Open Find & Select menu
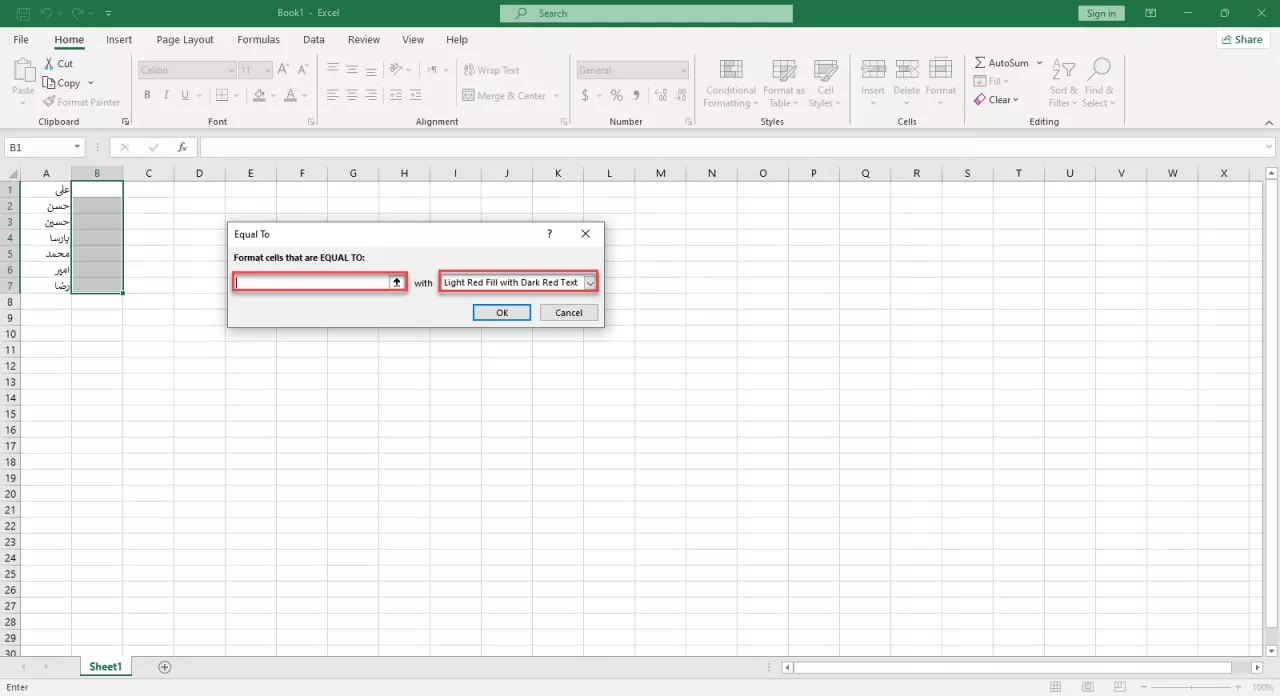Image resolution: width=1280 pixels, height=696 pixels. (1098, 84)
